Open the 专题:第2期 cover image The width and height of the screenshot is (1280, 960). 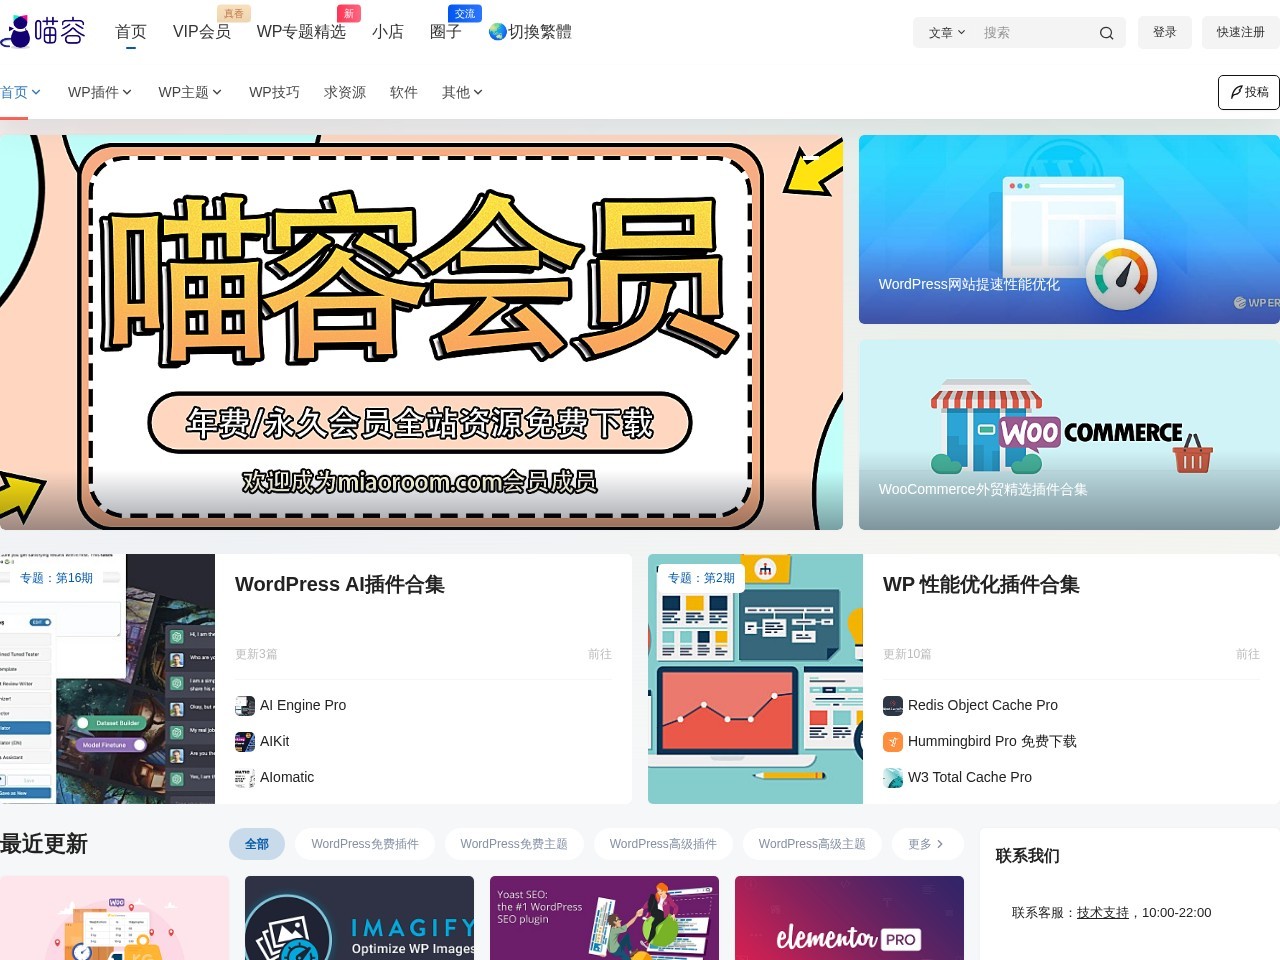[755, 679]
